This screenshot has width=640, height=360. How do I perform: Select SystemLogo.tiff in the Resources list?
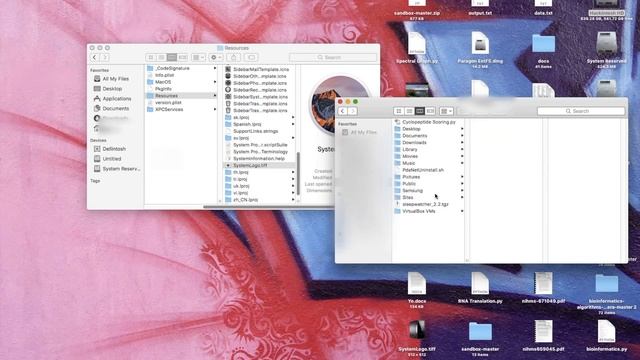(250, 165)
